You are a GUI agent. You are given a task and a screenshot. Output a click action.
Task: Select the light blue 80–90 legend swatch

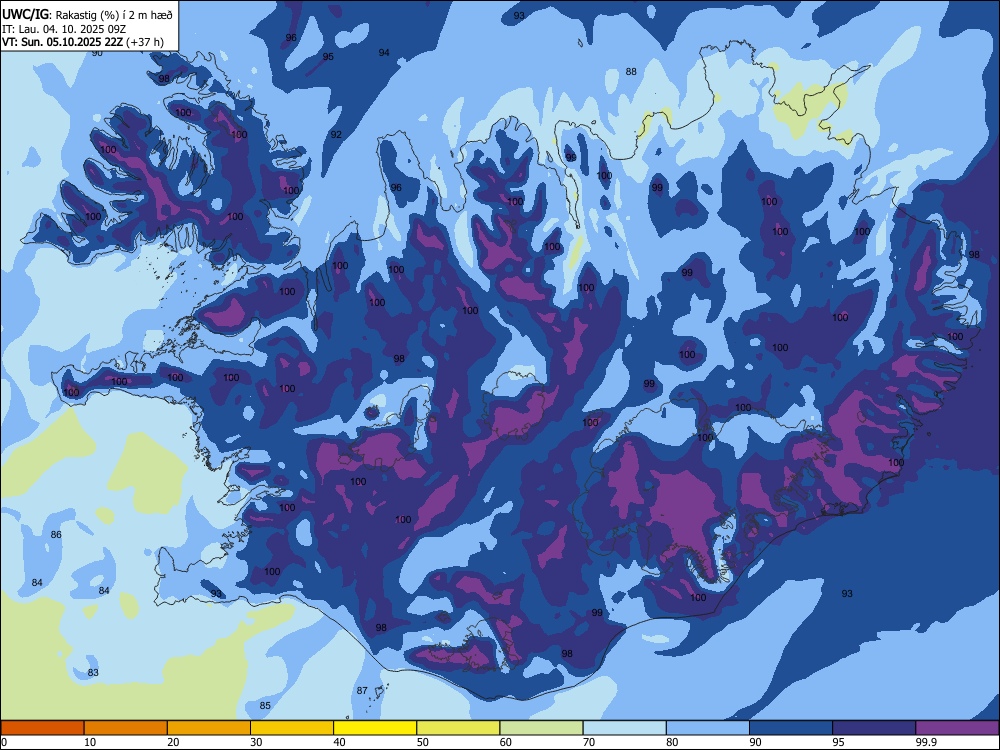(x=708, y=728)
